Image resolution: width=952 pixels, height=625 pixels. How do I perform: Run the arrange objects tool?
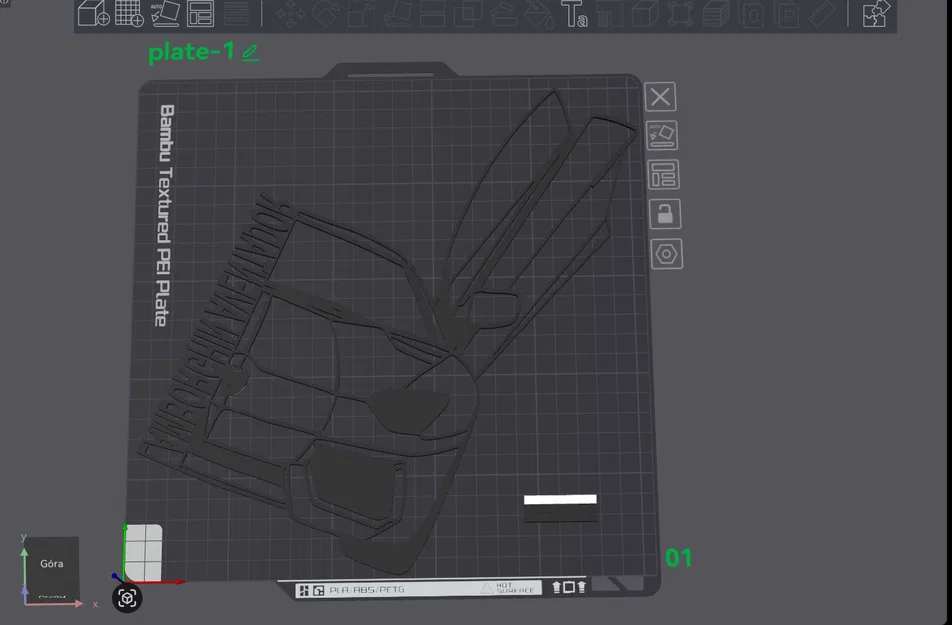[x=200, y=16]
